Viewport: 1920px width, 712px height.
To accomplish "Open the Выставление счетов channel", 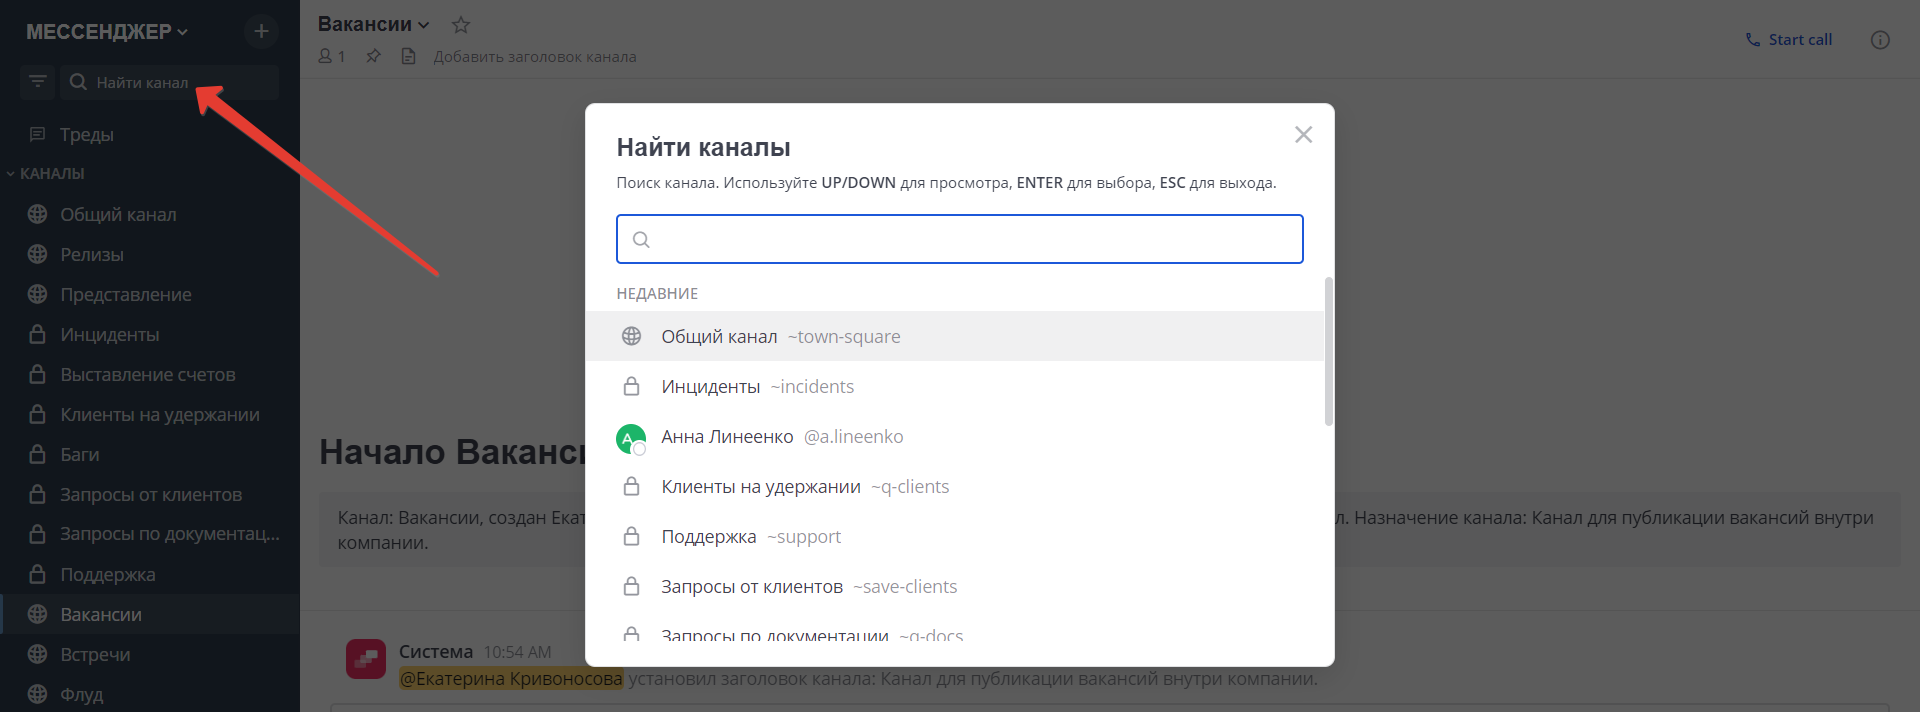I will pyautogui.click(x=150, y=374).
